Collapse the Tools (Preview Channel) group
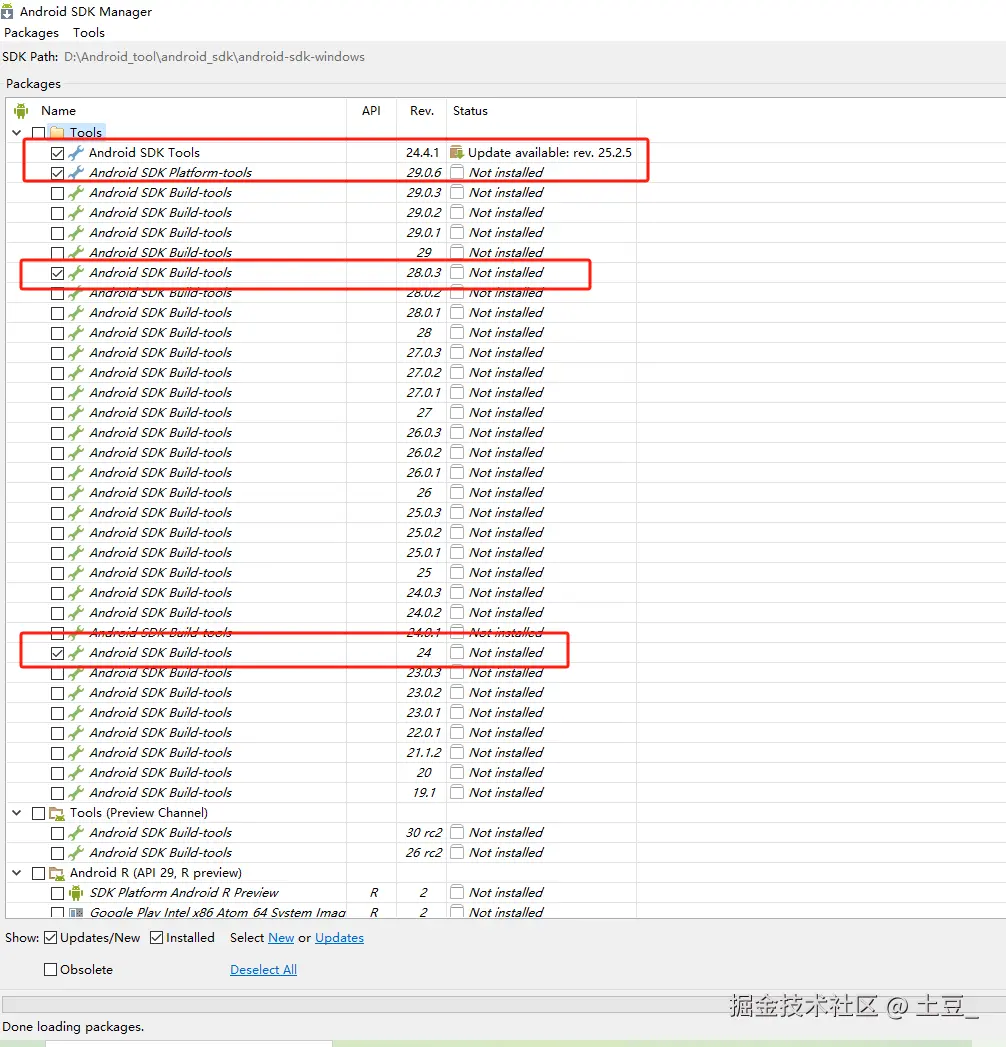Viewport: 1006px width, 1047px height. pos(17,813)
